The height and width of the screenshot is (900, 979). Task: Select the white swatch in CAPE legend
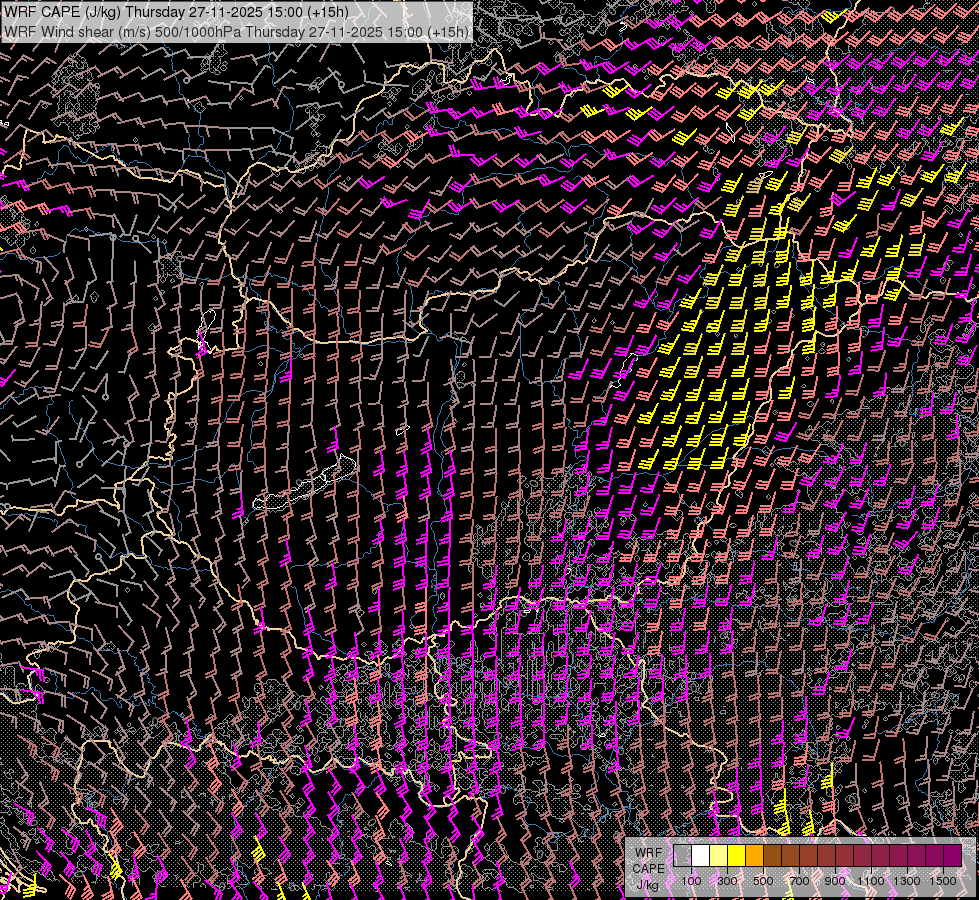pyautogui.click(x=700, y=856)
